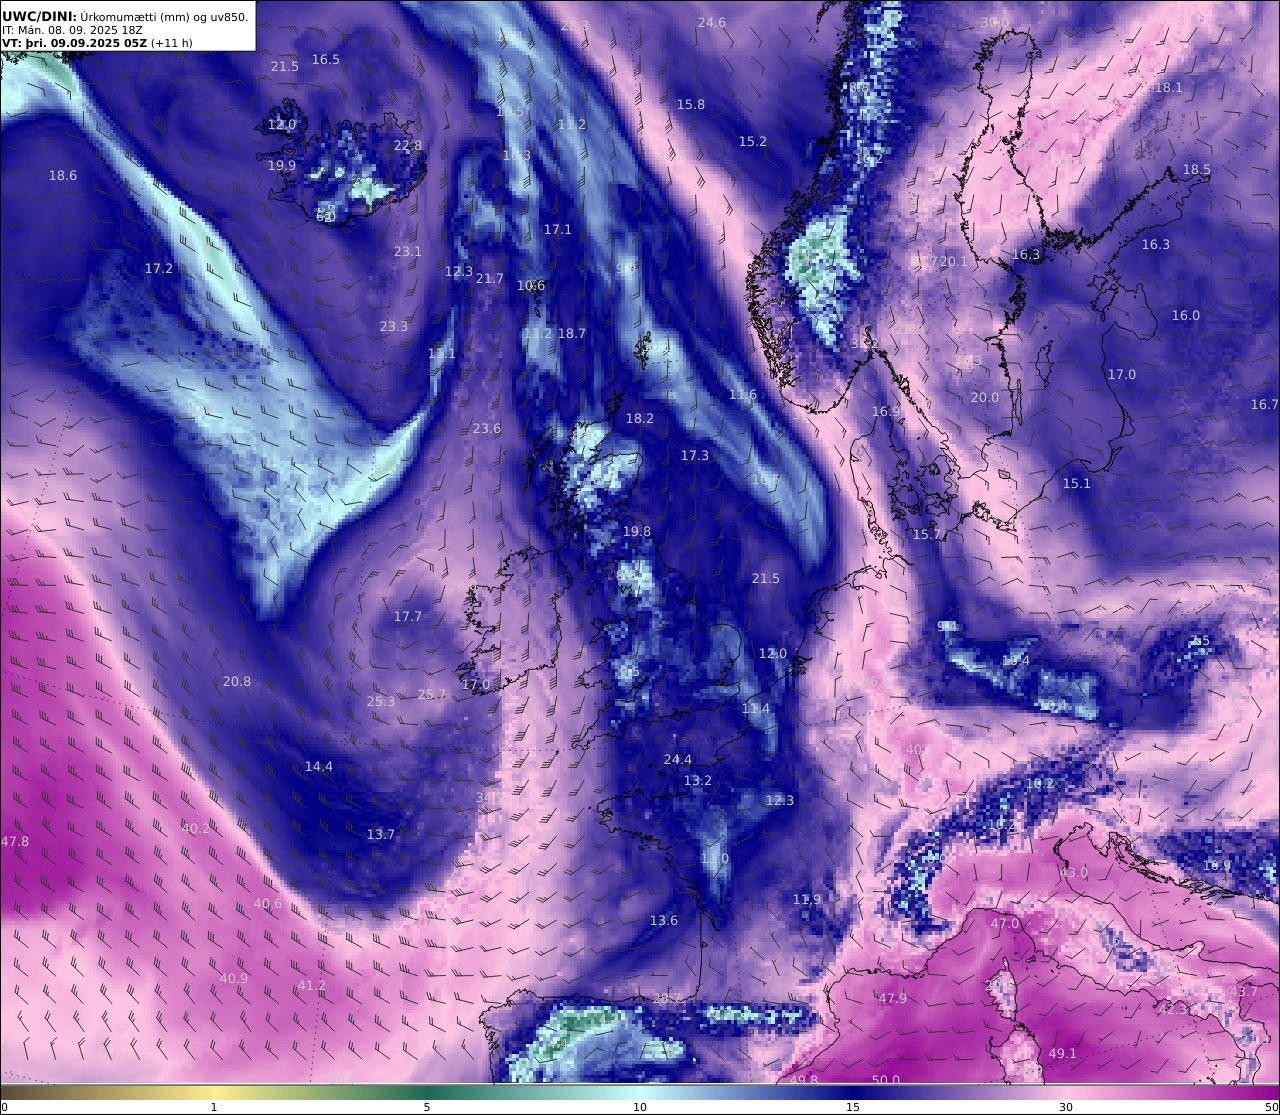Image resolution: width=1280 pixels, height=1115 pixels.
Task: Select the 13.6 value in Biscay
Action: click(x=664, y=920)
